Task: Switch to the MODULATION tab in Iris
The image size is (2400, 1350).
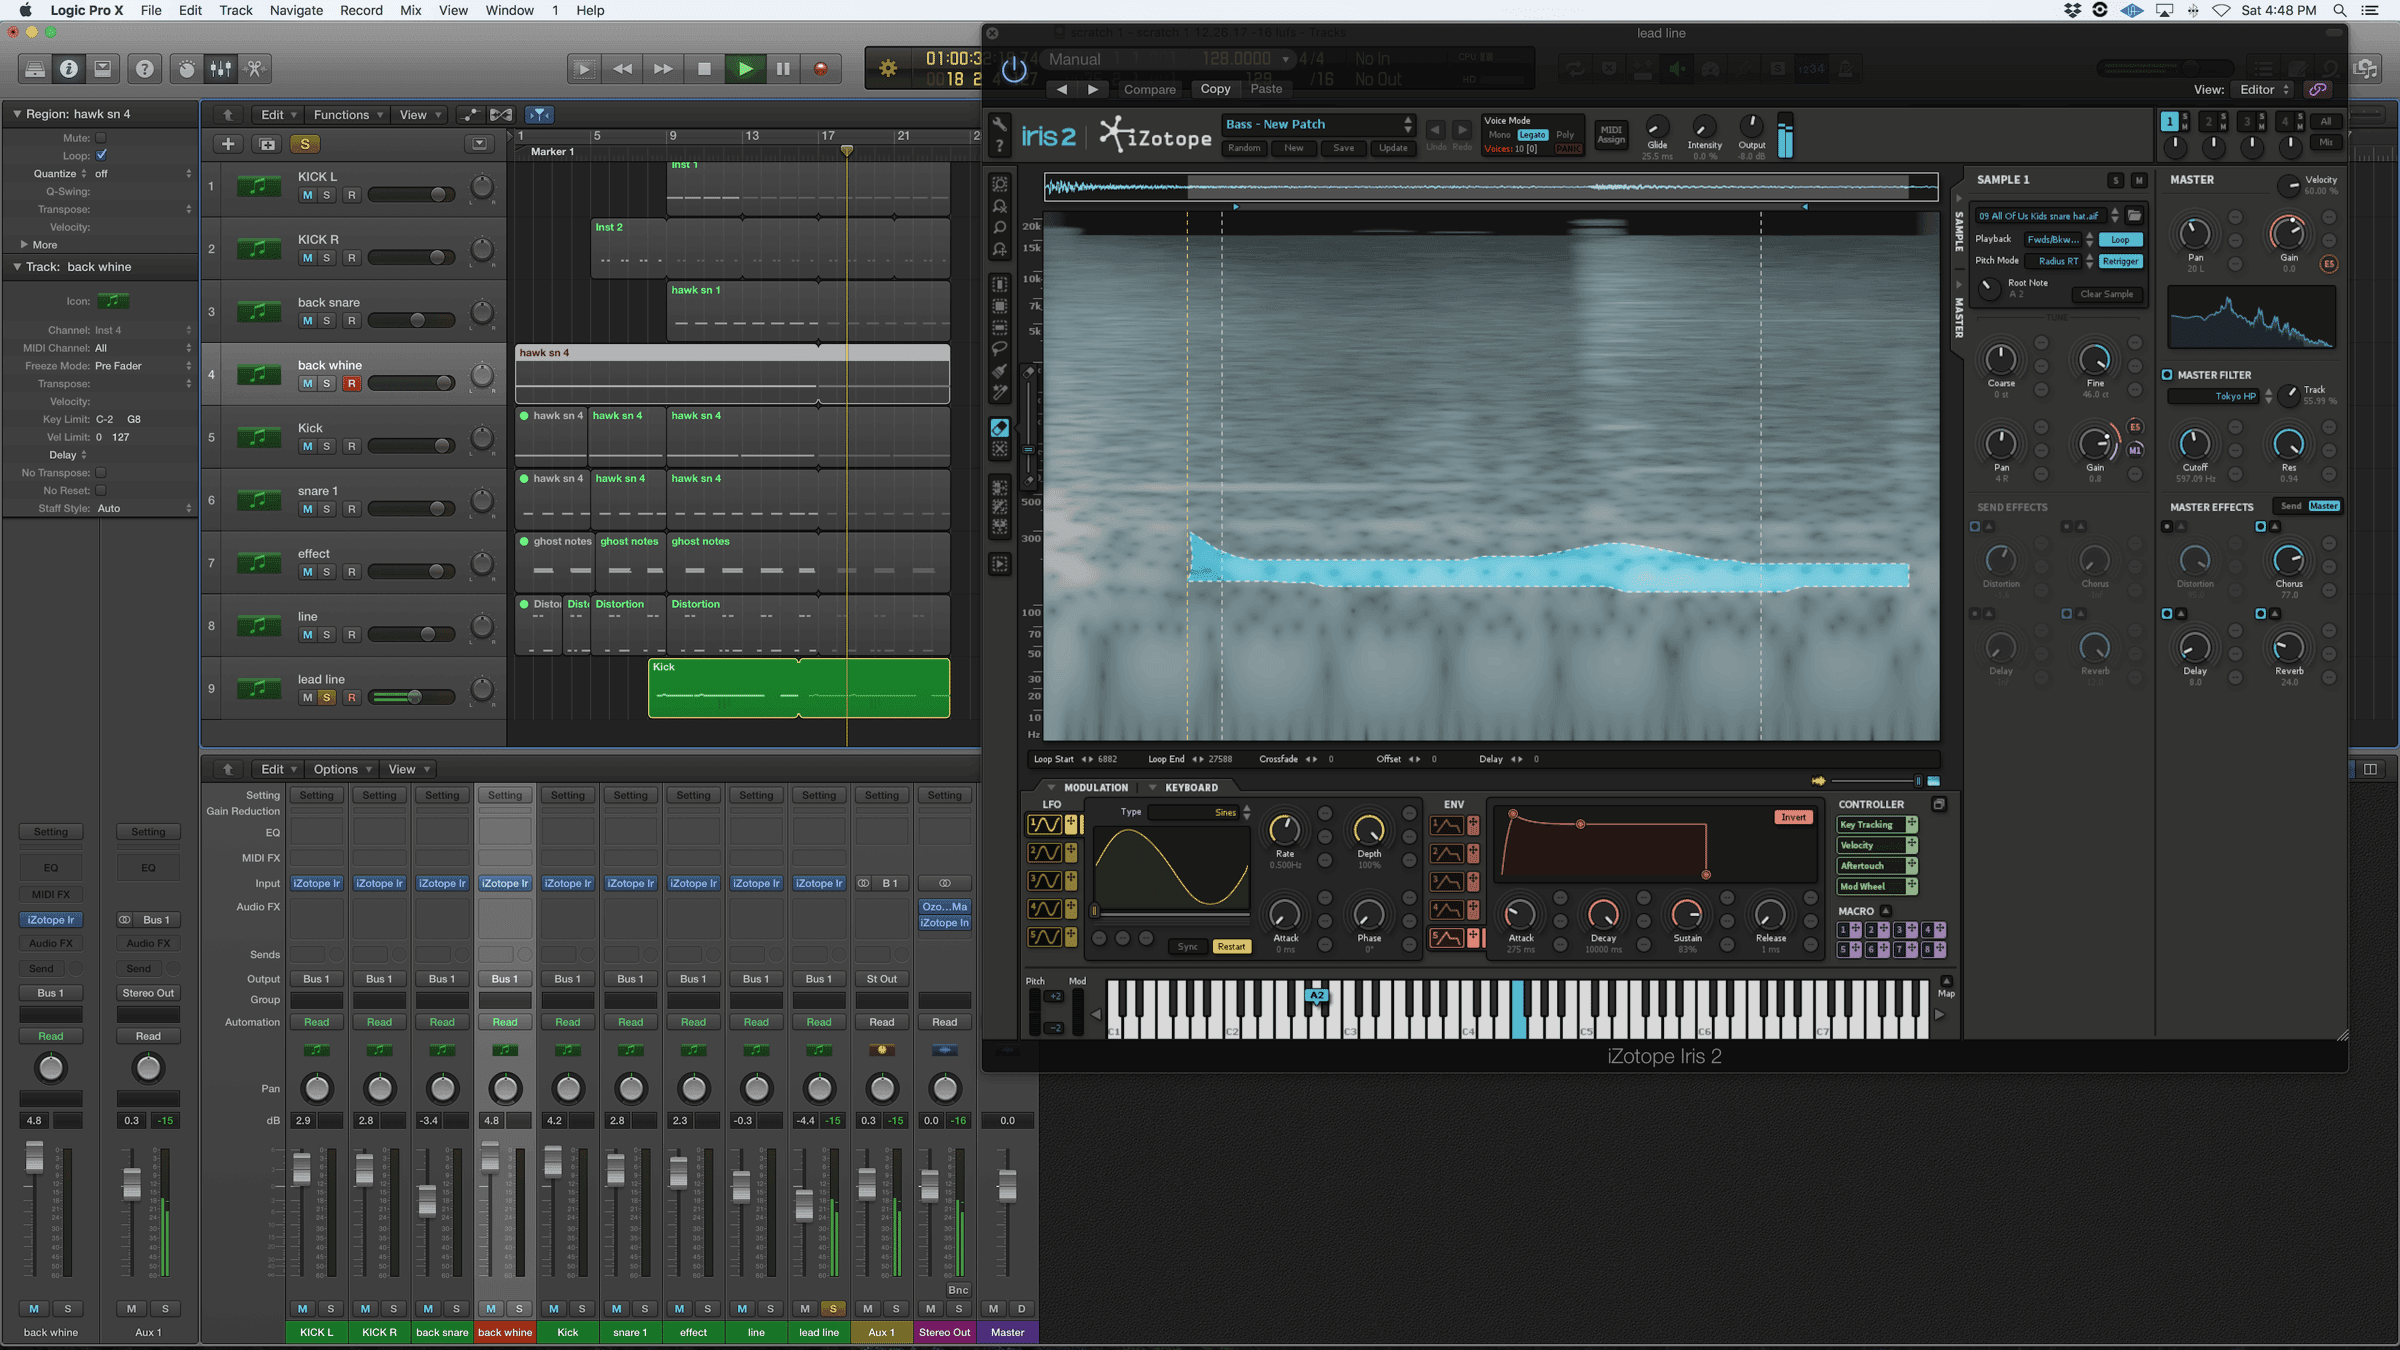Action: 1095,788
